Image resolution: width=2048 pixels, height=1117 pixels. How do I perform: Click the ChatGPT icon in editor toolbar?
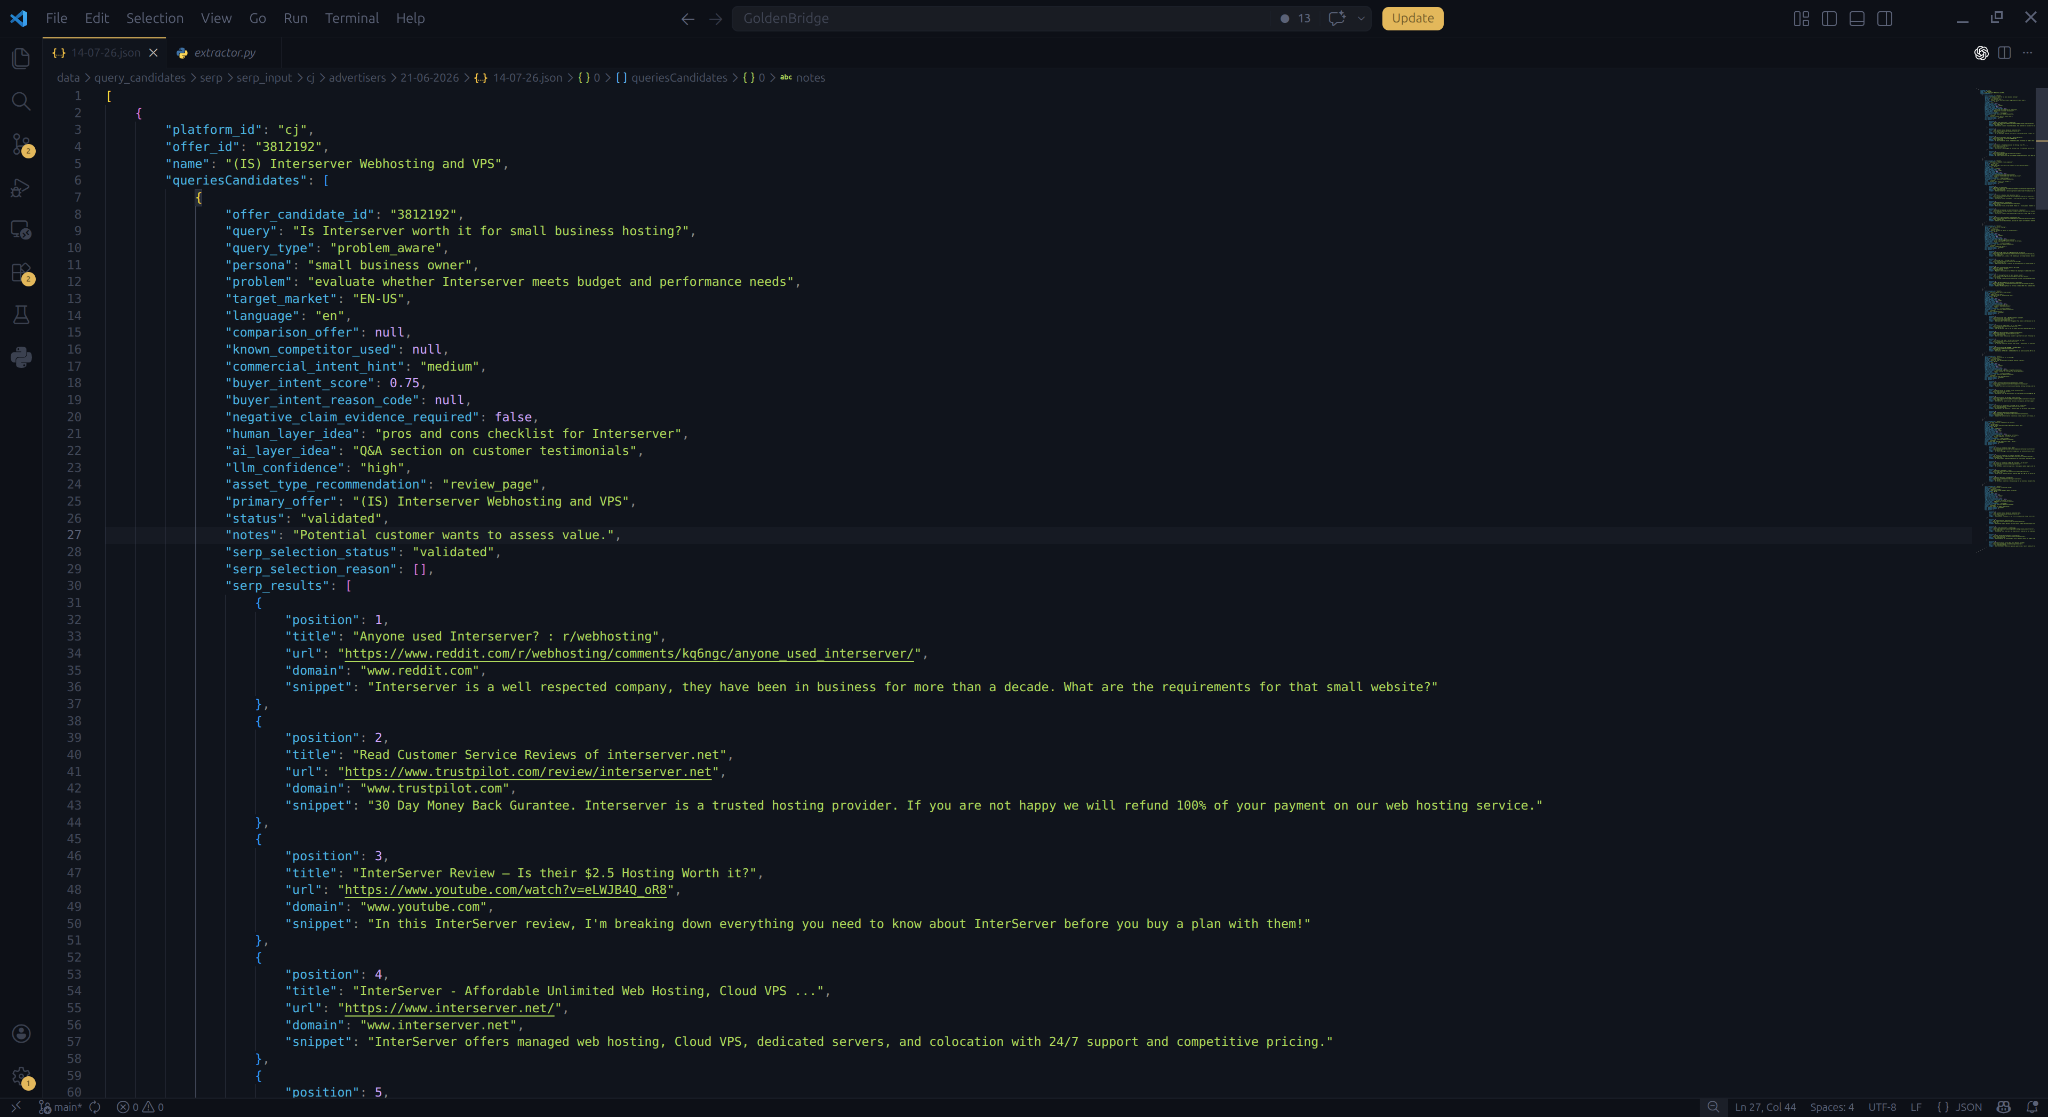click(1981, 53)
